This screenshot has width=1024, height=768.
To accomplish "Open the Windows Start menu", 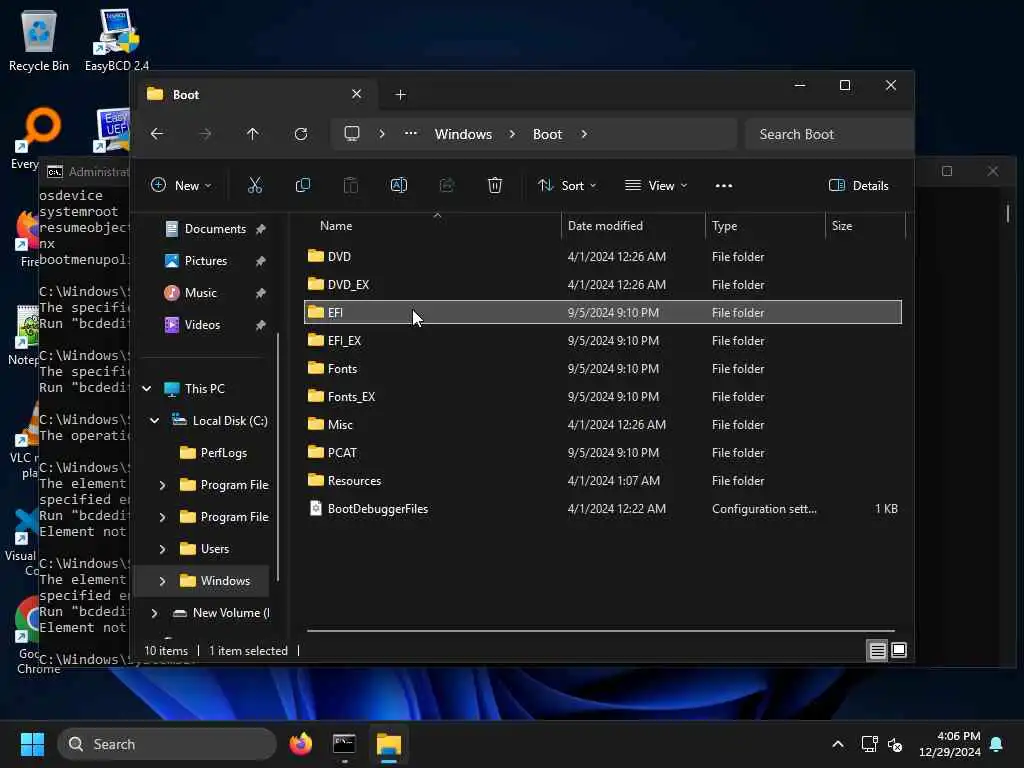I will pyautogui.click(x=32, y=744).
